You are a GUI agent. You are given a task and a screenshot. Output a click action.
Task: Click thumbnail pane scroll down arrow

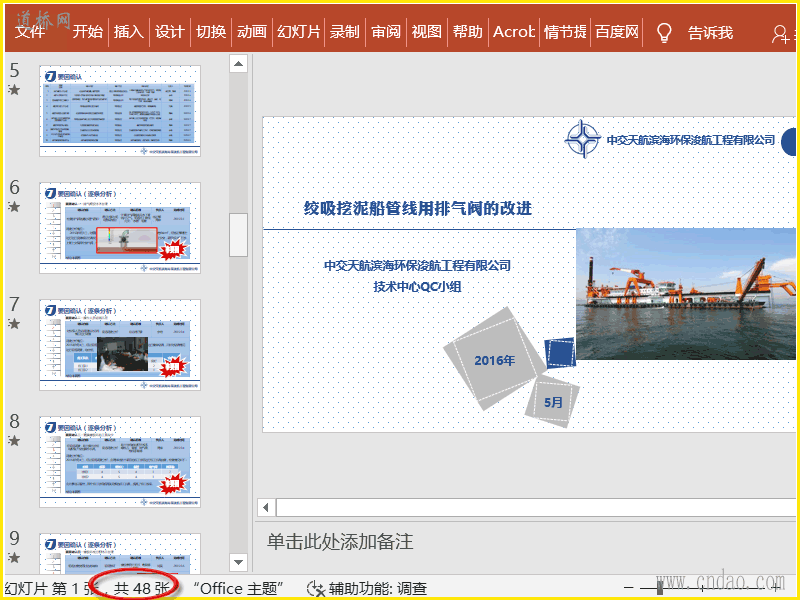click(238, 562)
